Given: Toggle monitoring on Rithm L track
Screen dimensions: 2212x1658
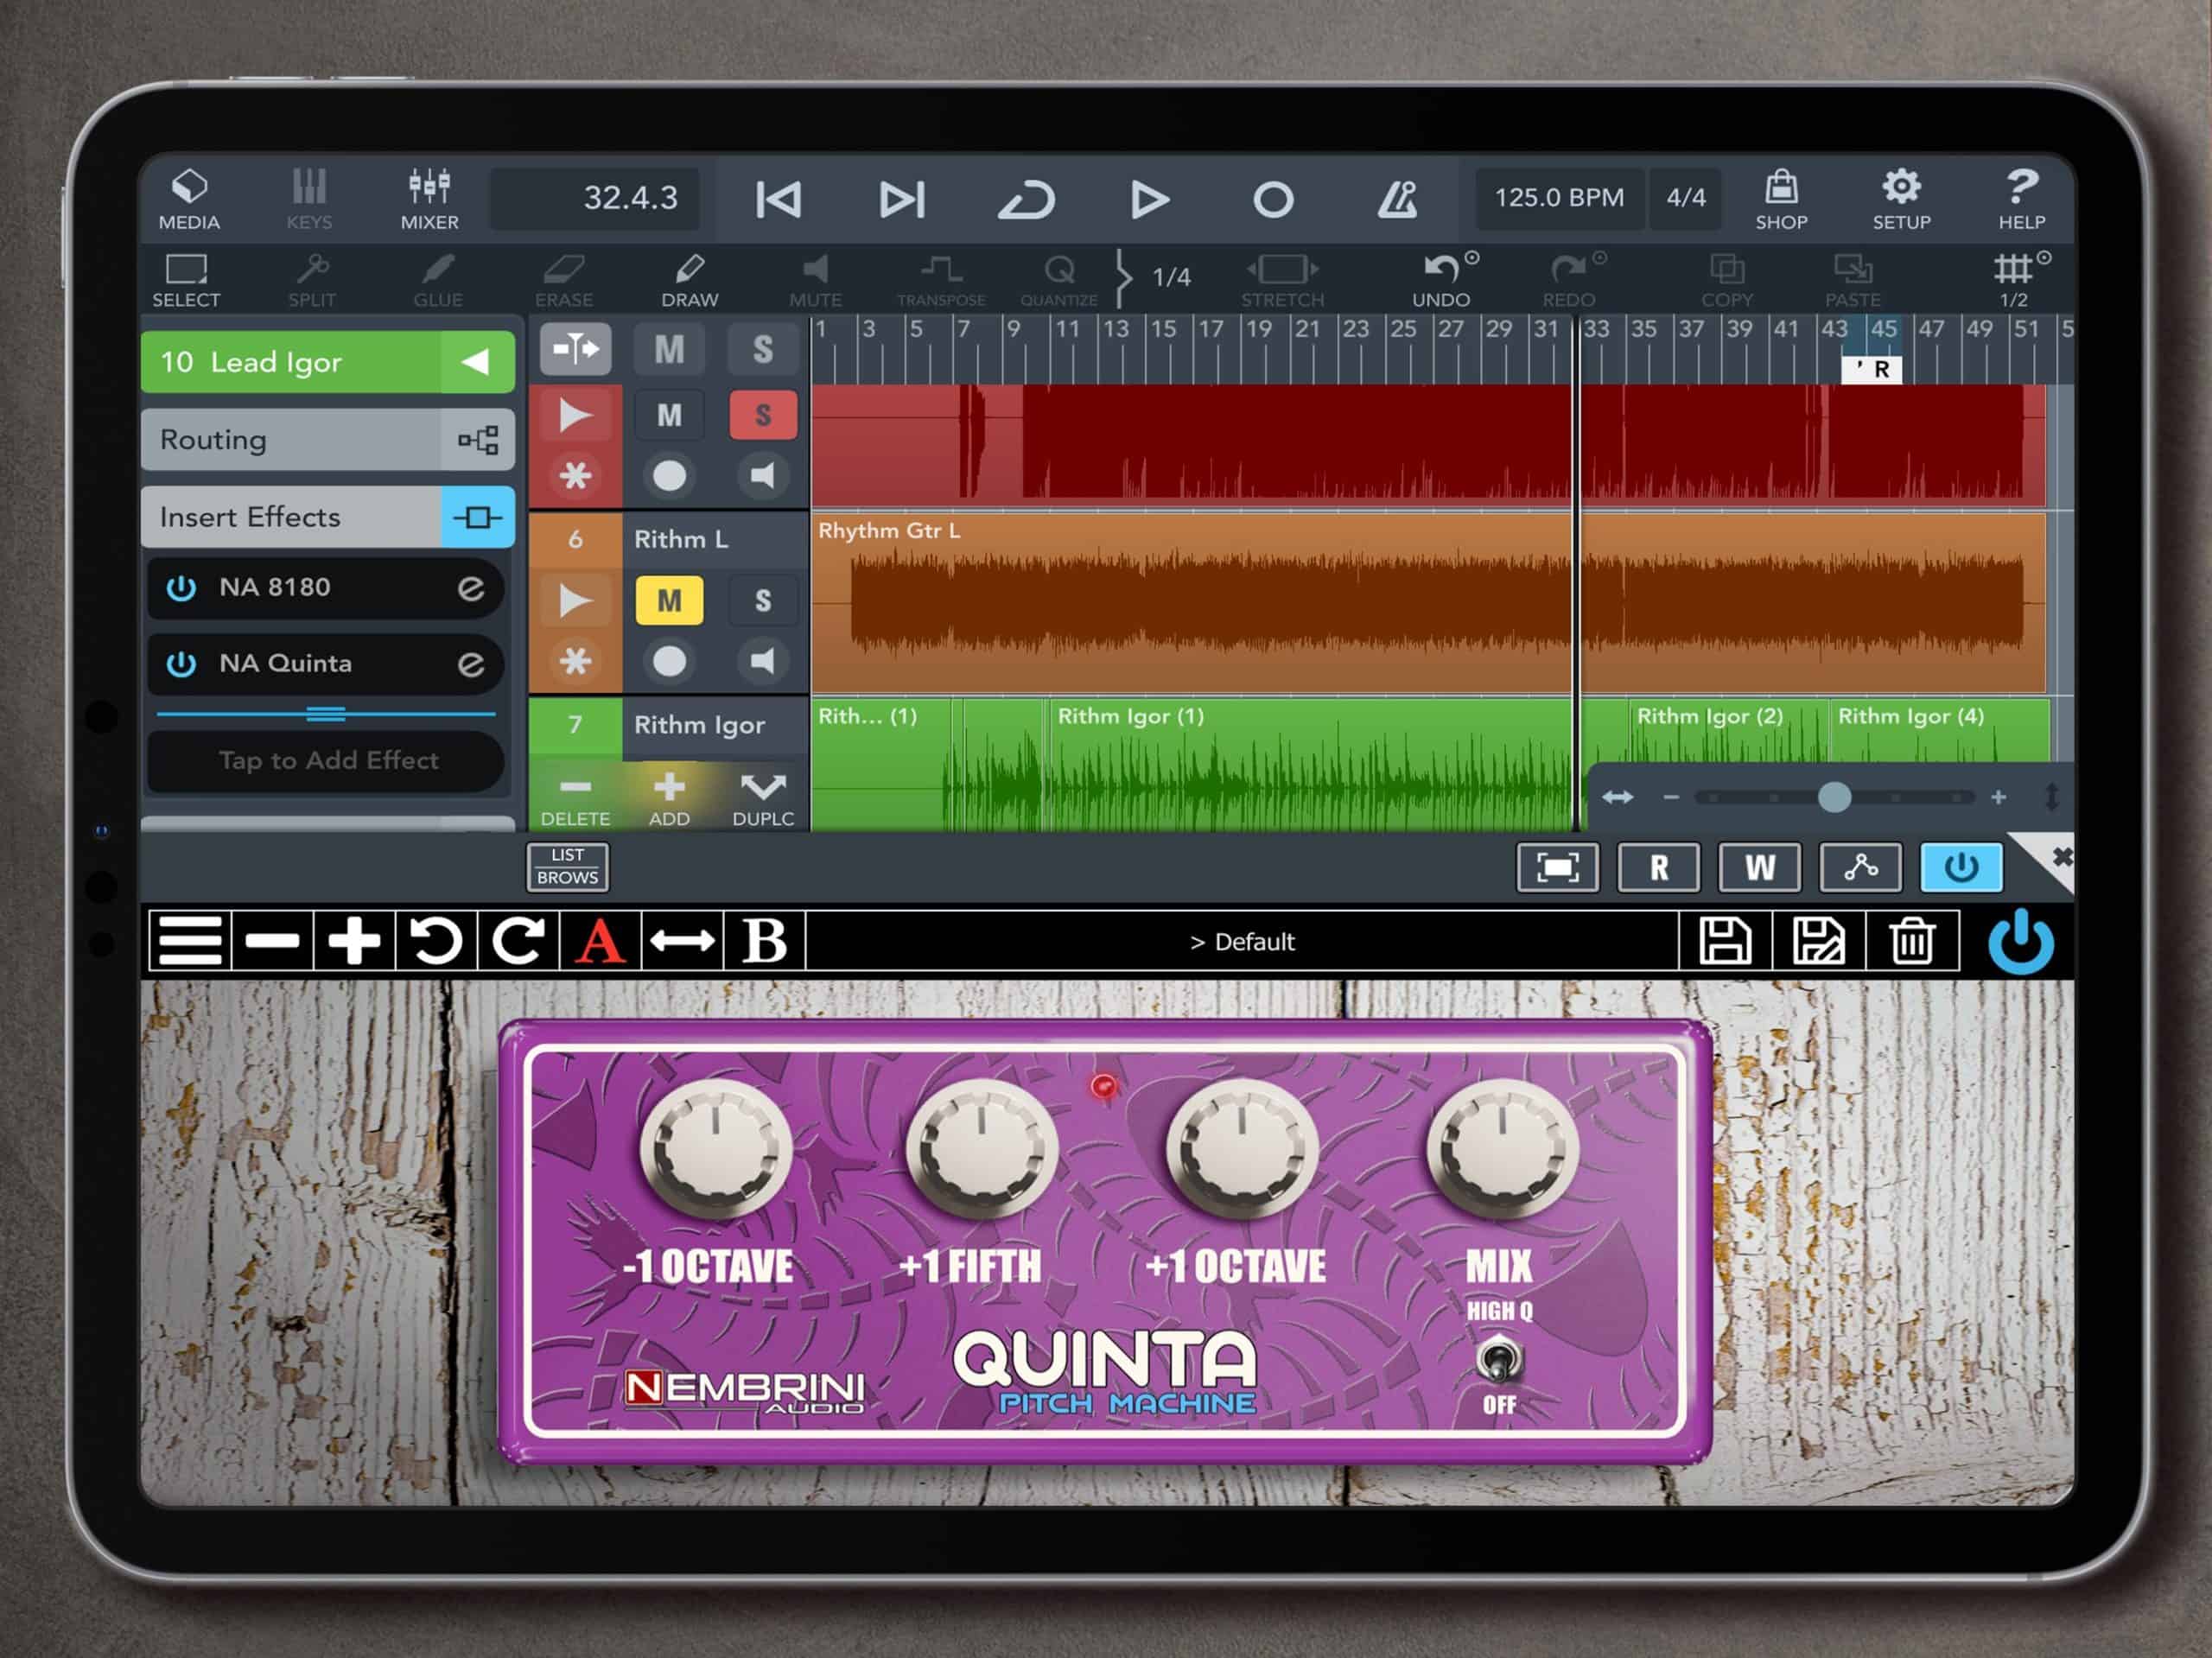Looking at the screenshot, I should coord(763,661).
